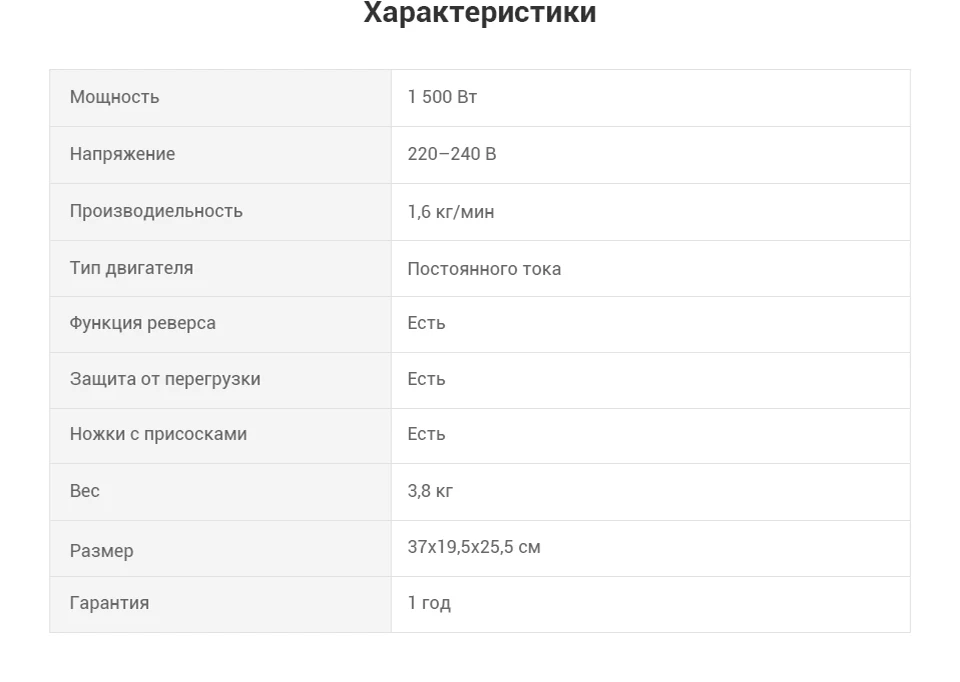
Task: Select the Защита от перегрузки label
Action: [x=165, y=380]
